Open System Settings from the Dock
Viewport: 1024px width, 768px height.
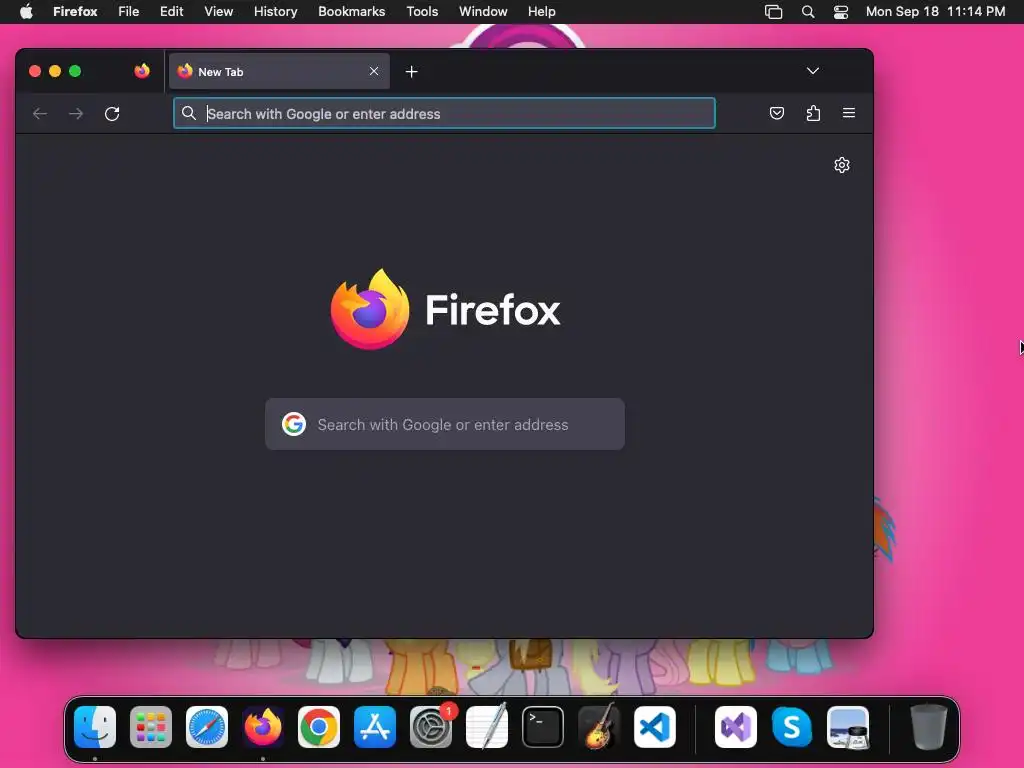(x=431, y=727)
